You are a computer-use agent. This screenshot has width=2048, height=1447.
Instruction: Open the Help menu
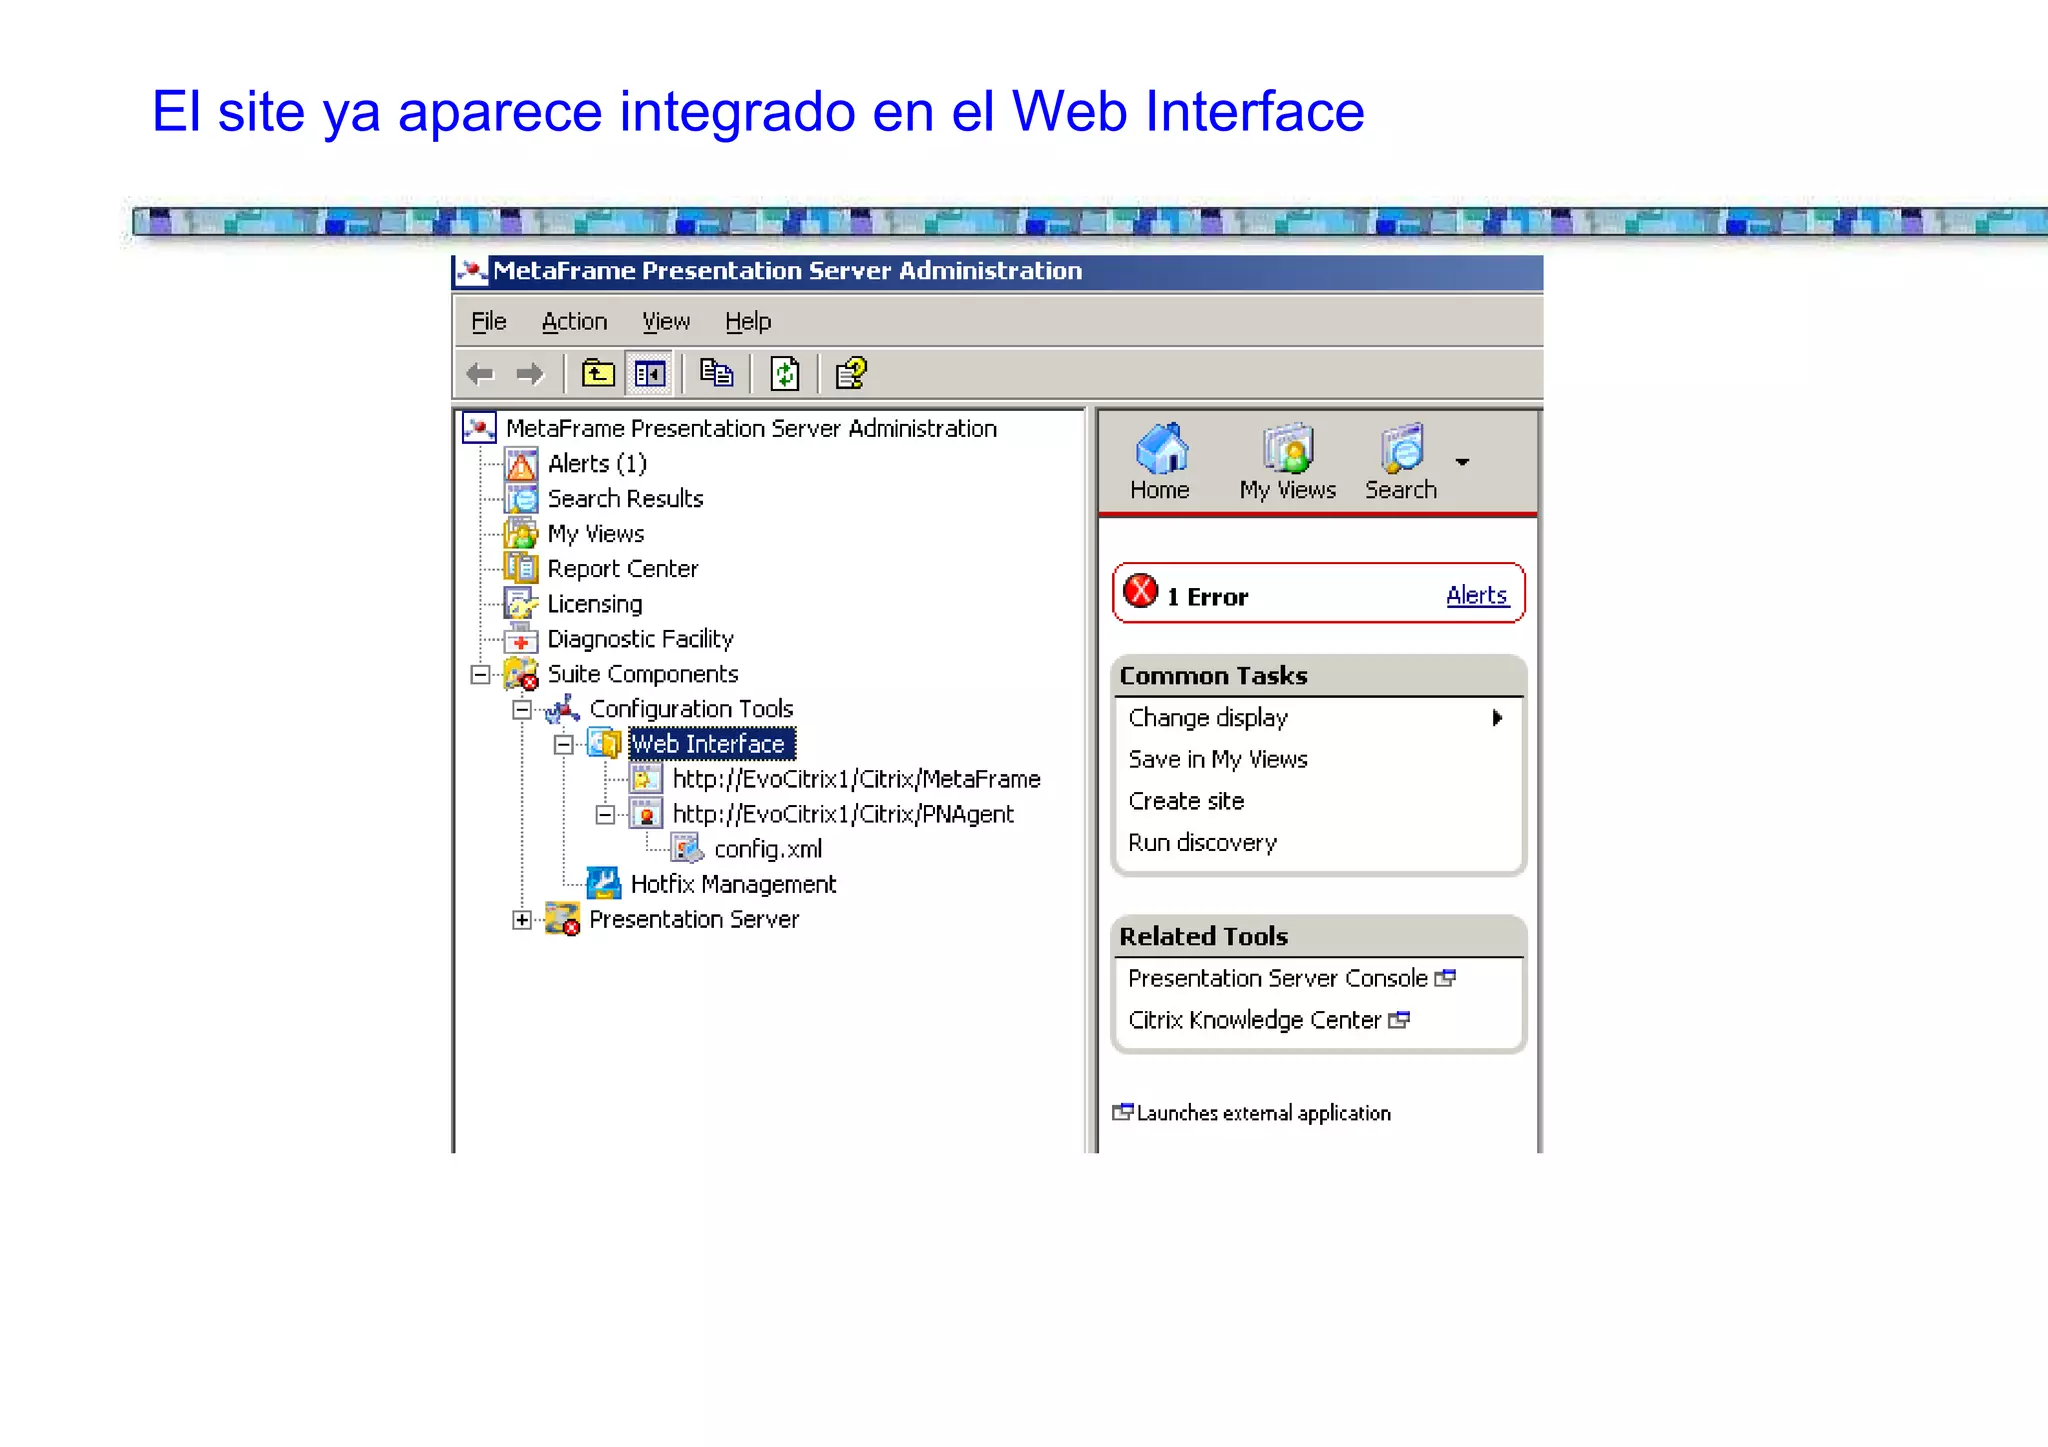pyautogui.click(x=748, y=321)
